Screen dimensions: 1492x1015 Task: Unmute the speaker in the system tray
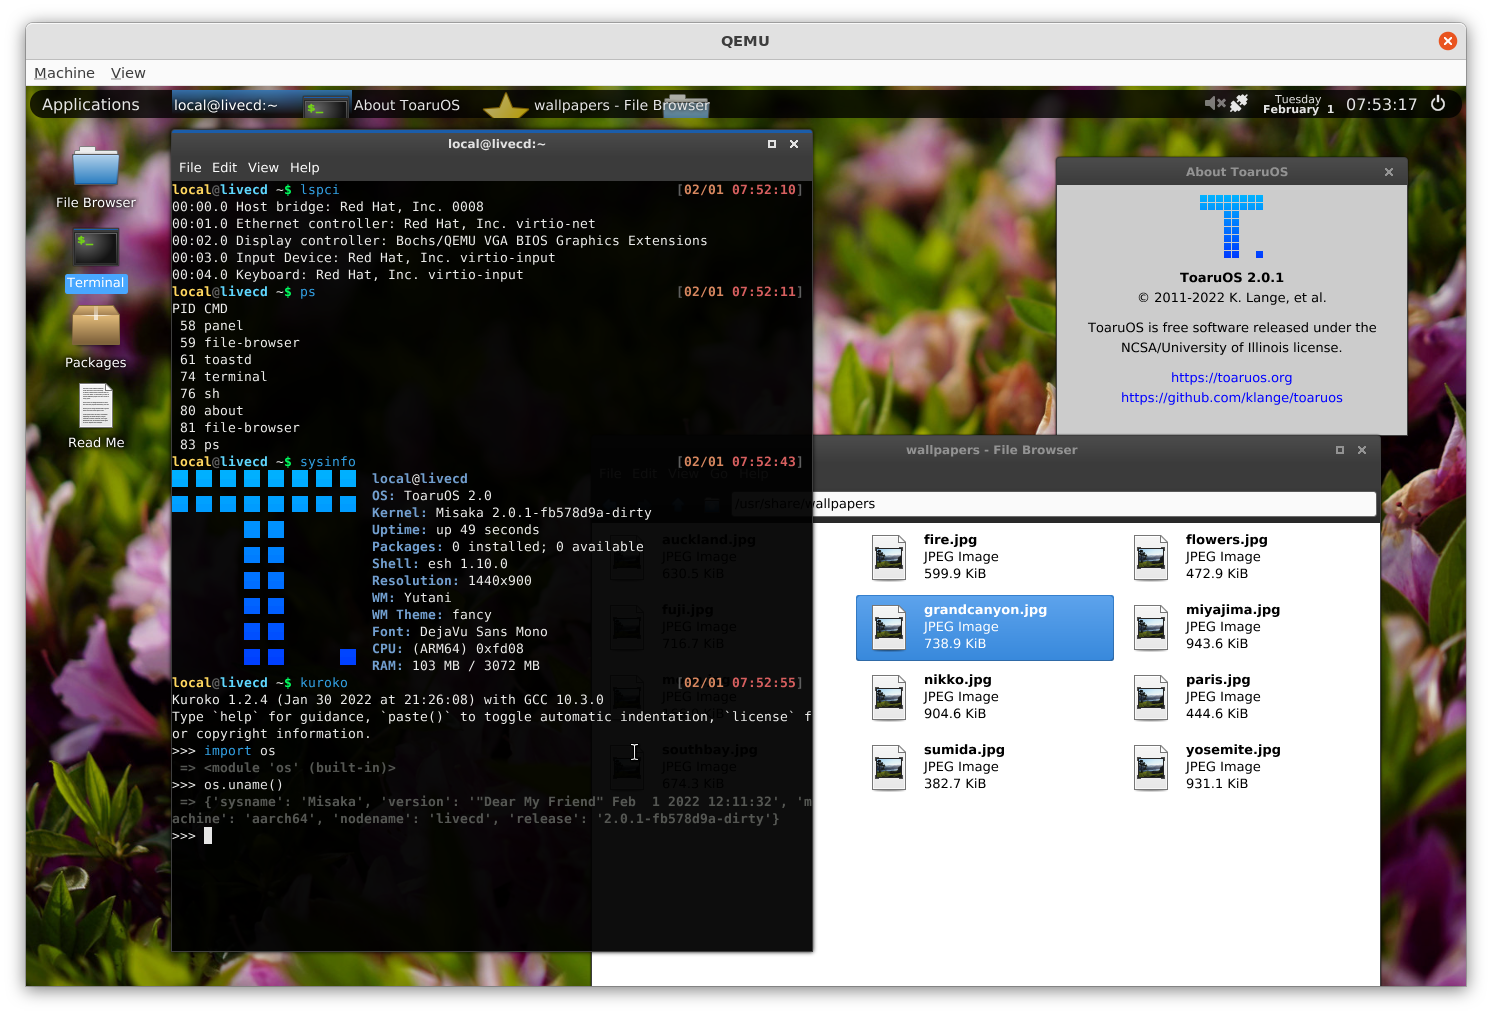point(1215,103)
